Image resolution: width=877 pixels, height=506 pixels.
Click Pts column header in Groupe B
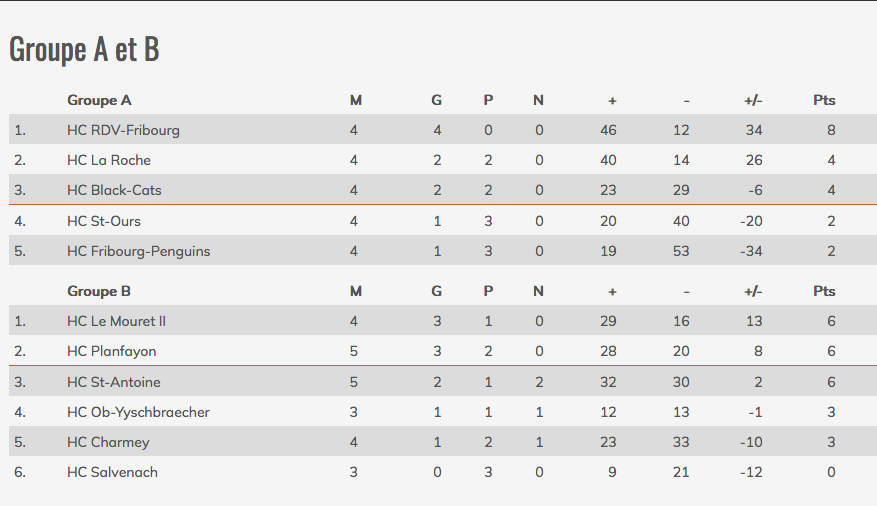click(824, 292)
